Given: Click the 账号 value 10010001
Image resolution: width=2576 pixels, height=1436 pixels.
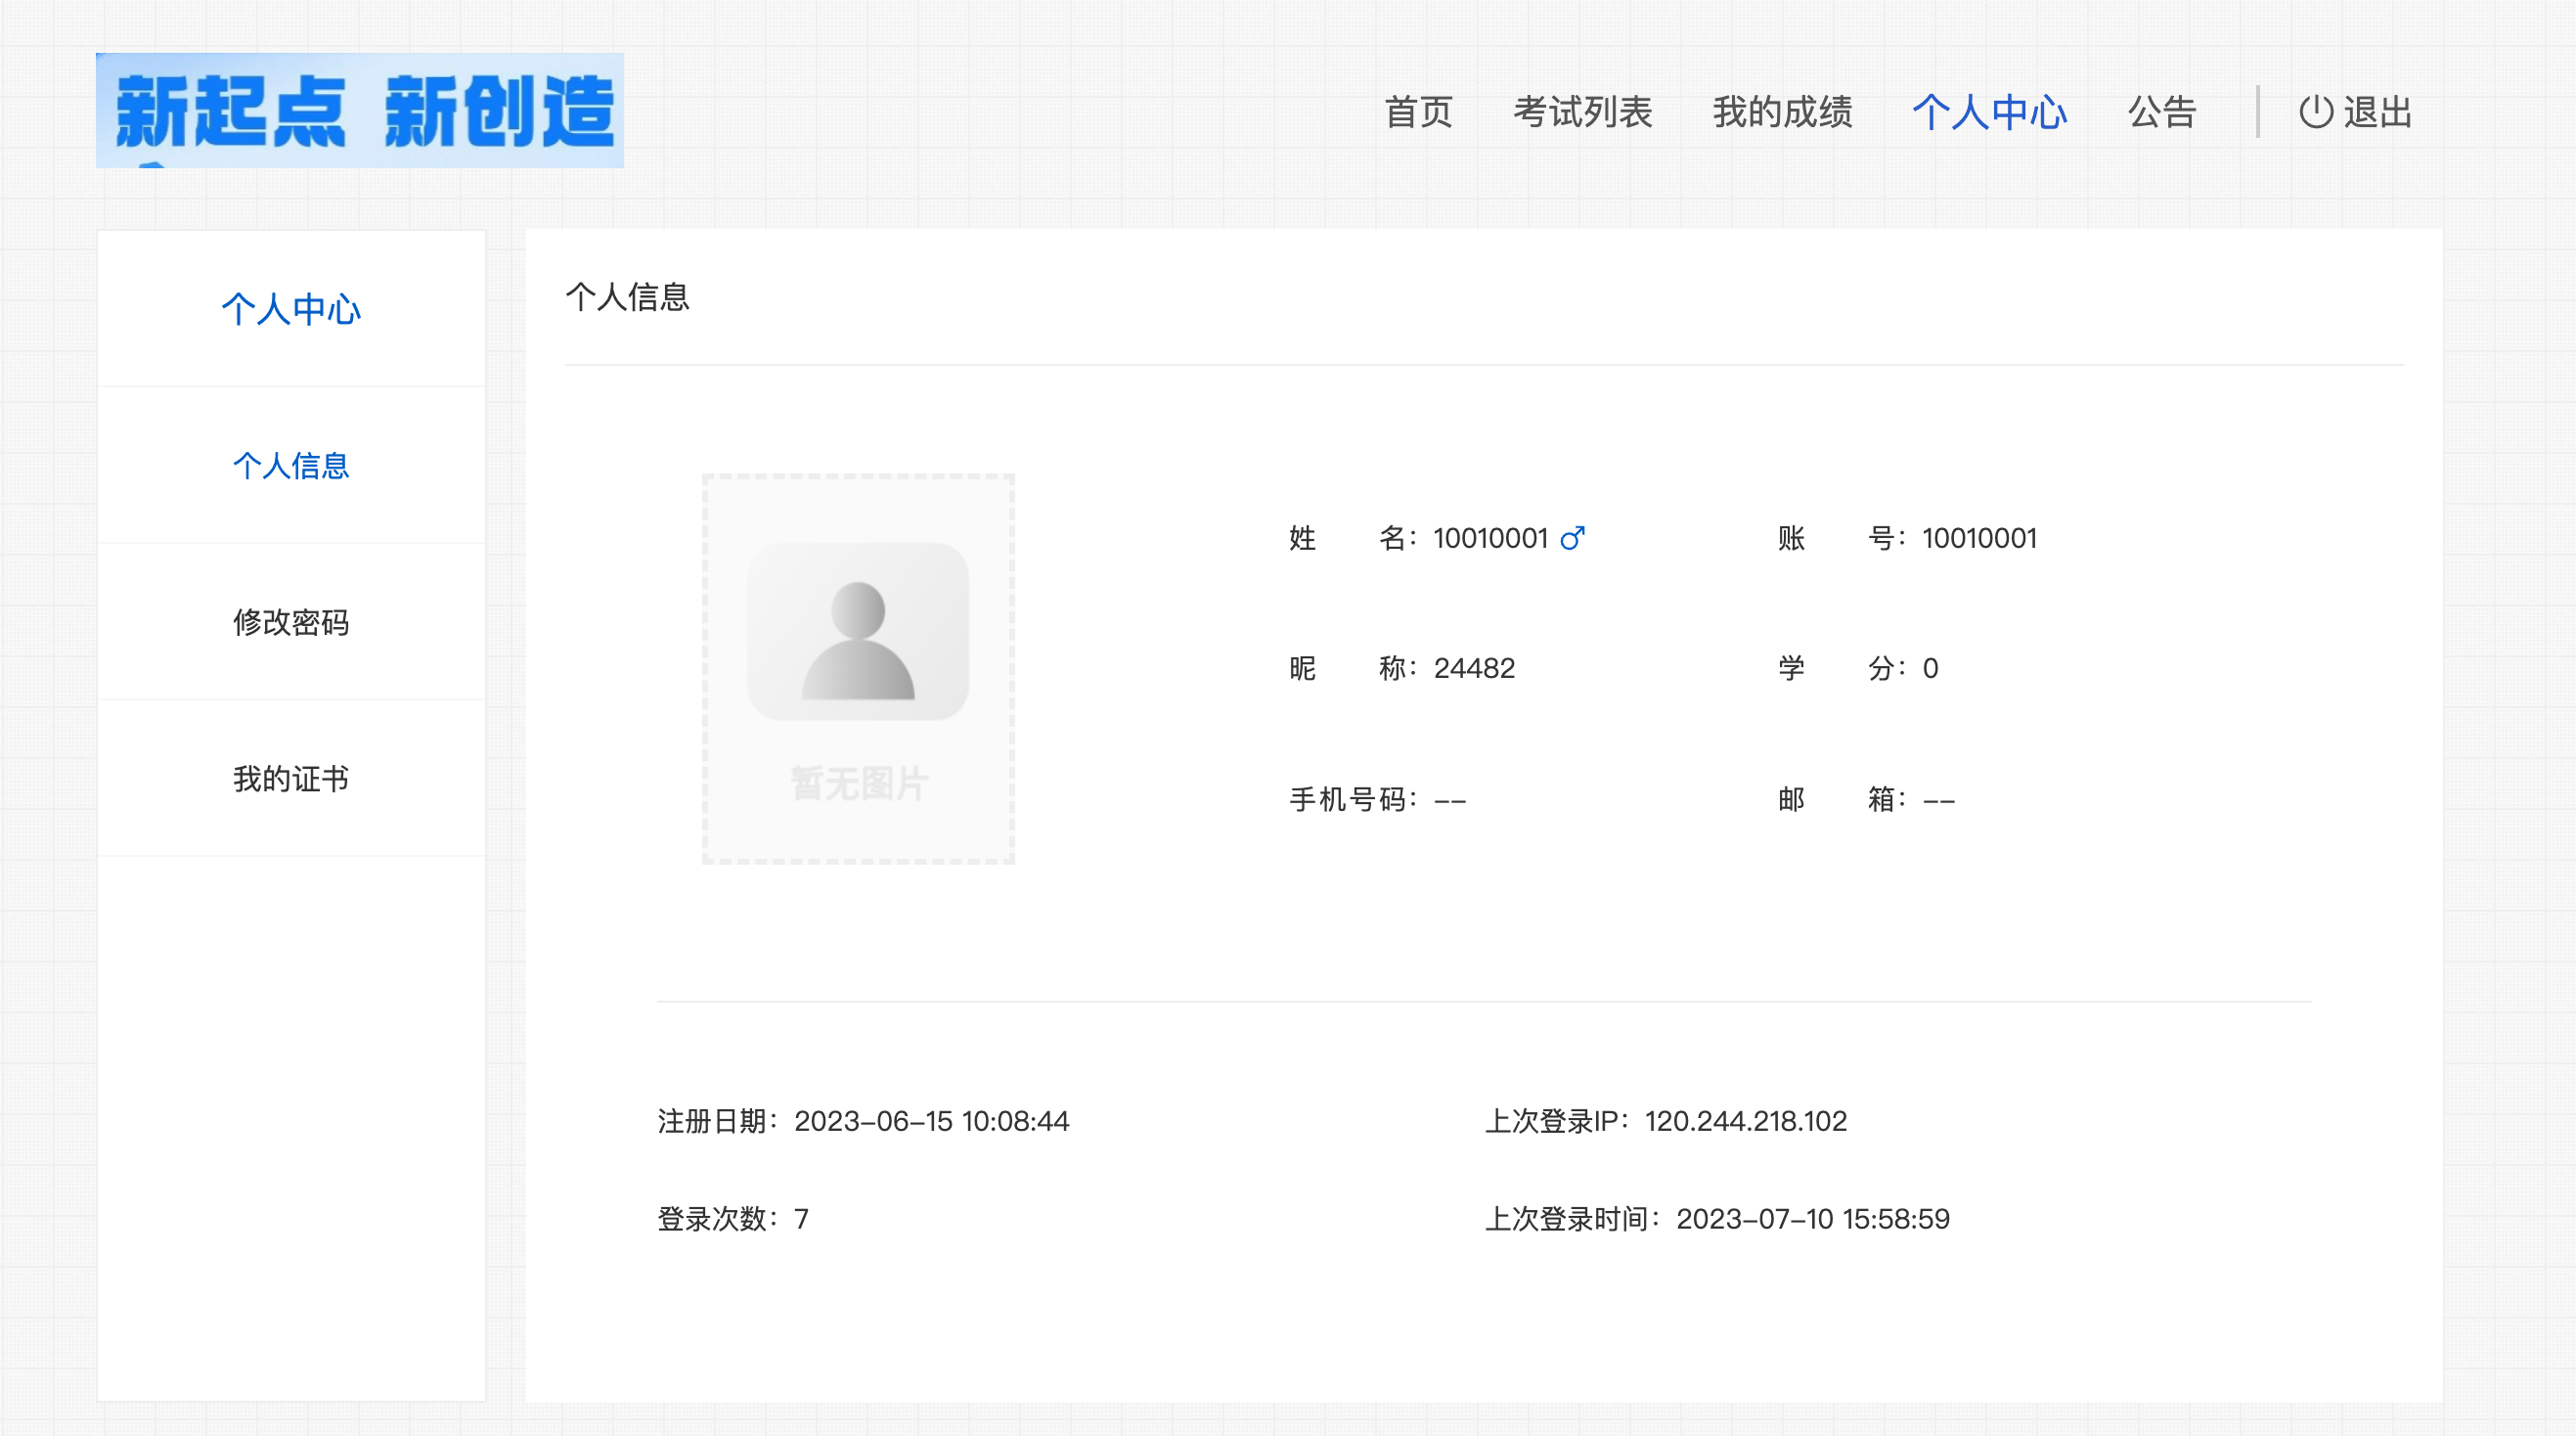Looking at the screenshot, I should click(x=1979, y=538).
